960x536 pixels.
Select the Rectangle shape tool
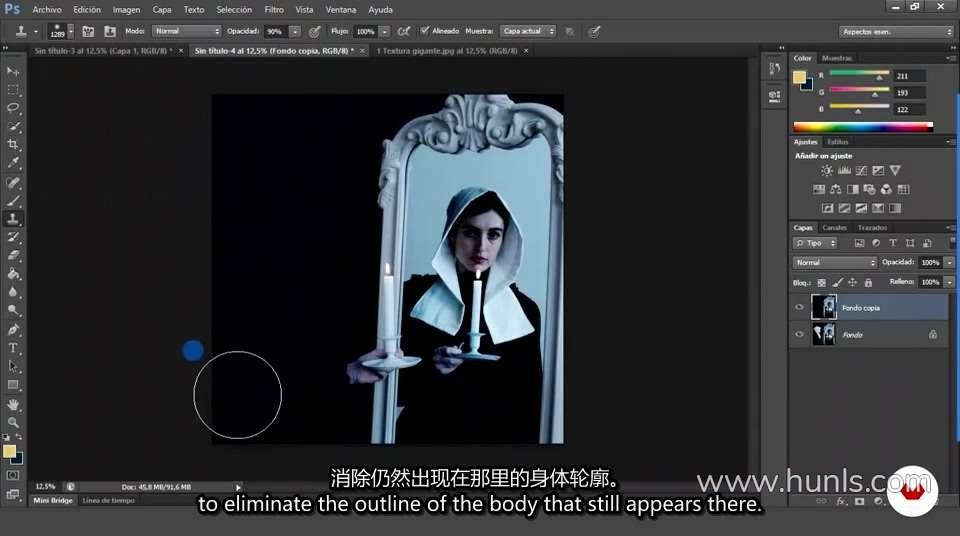(13, 385)
